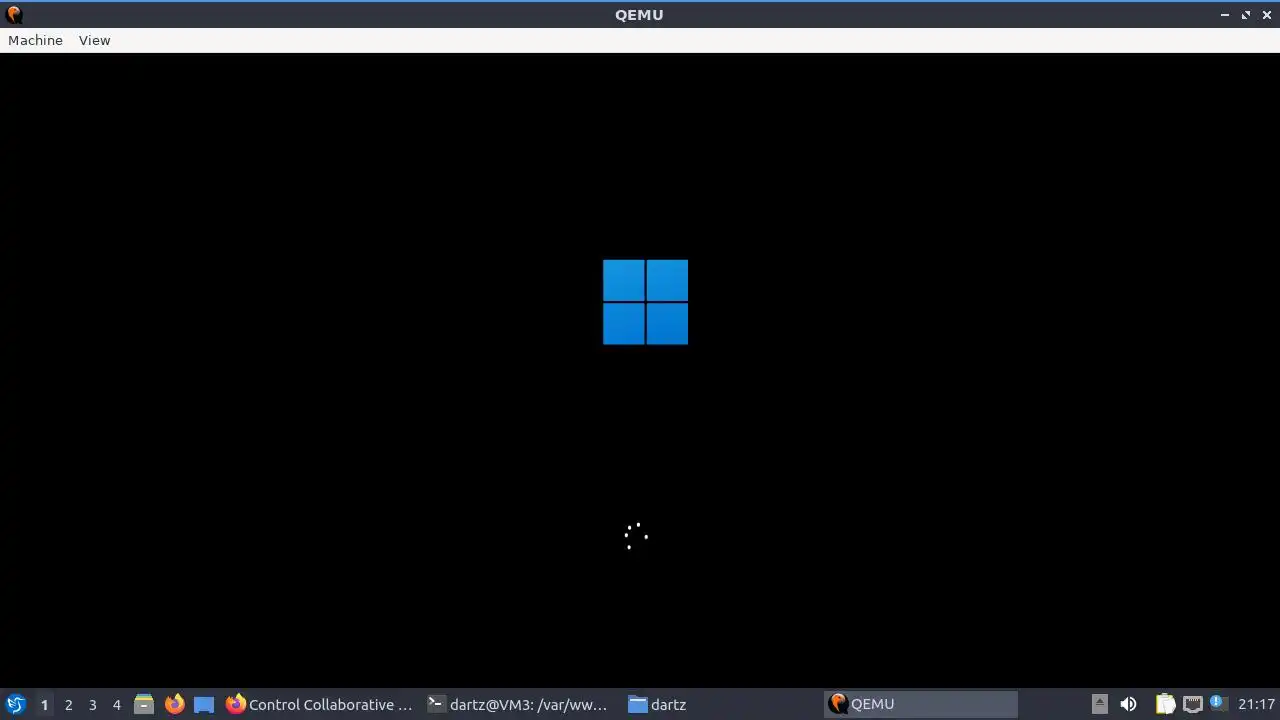Click the QEMU logo in the title bar
The height and width of the screenshot is (720, 1280).
(x=14, y=15)
